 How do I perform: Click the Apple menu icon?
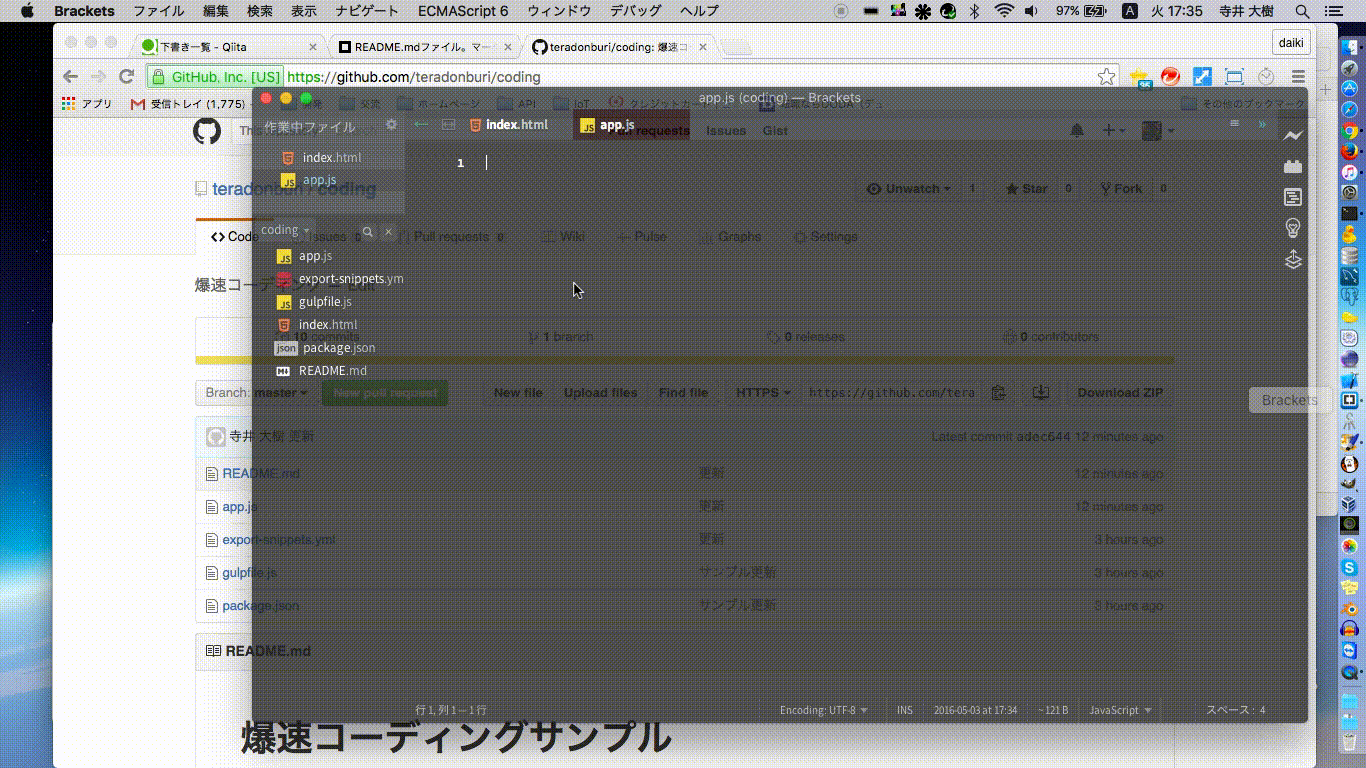pos(27,11)
